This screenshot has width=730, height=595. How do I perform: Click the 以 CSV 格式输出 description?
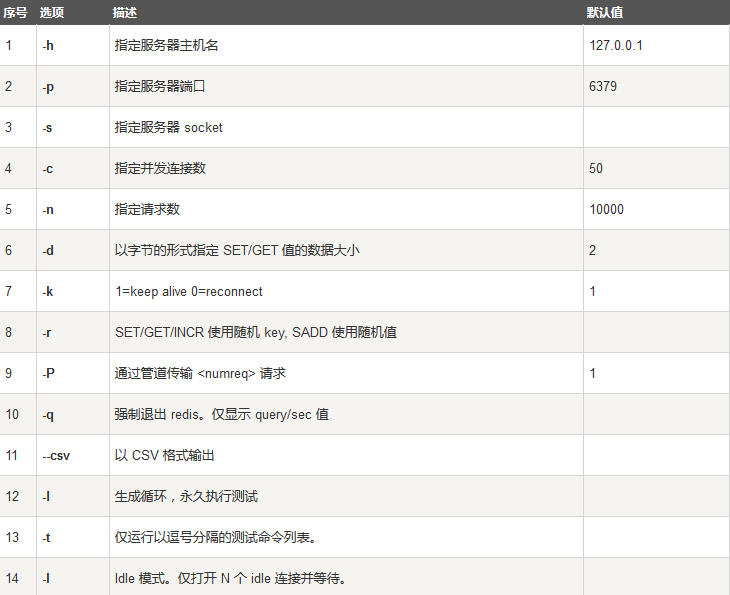coord(164,455)
